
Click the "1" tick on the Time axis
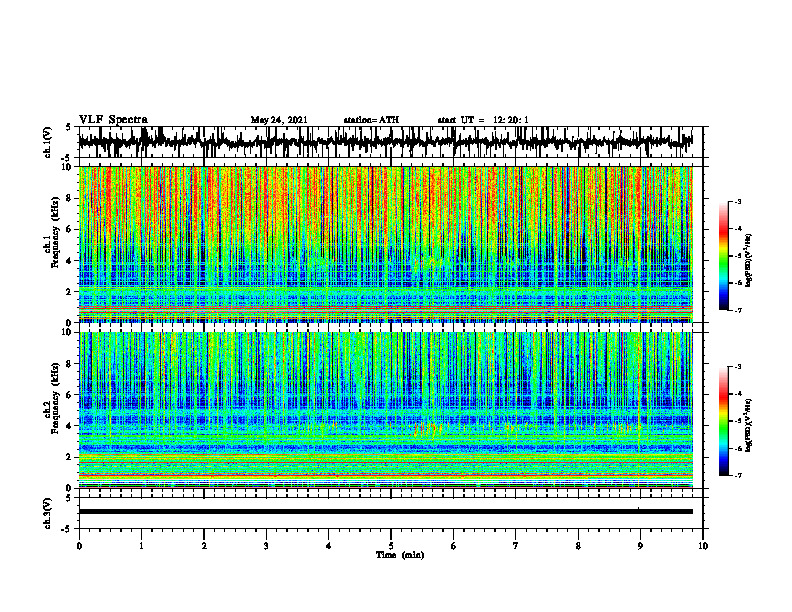(141, 546)
